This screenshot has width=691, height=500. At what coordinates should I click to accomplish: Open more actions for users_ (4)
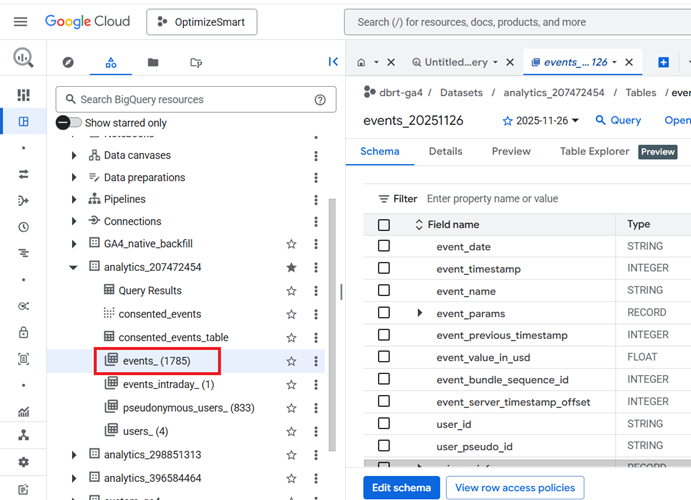pyautogui.click(x=316, y=431)
